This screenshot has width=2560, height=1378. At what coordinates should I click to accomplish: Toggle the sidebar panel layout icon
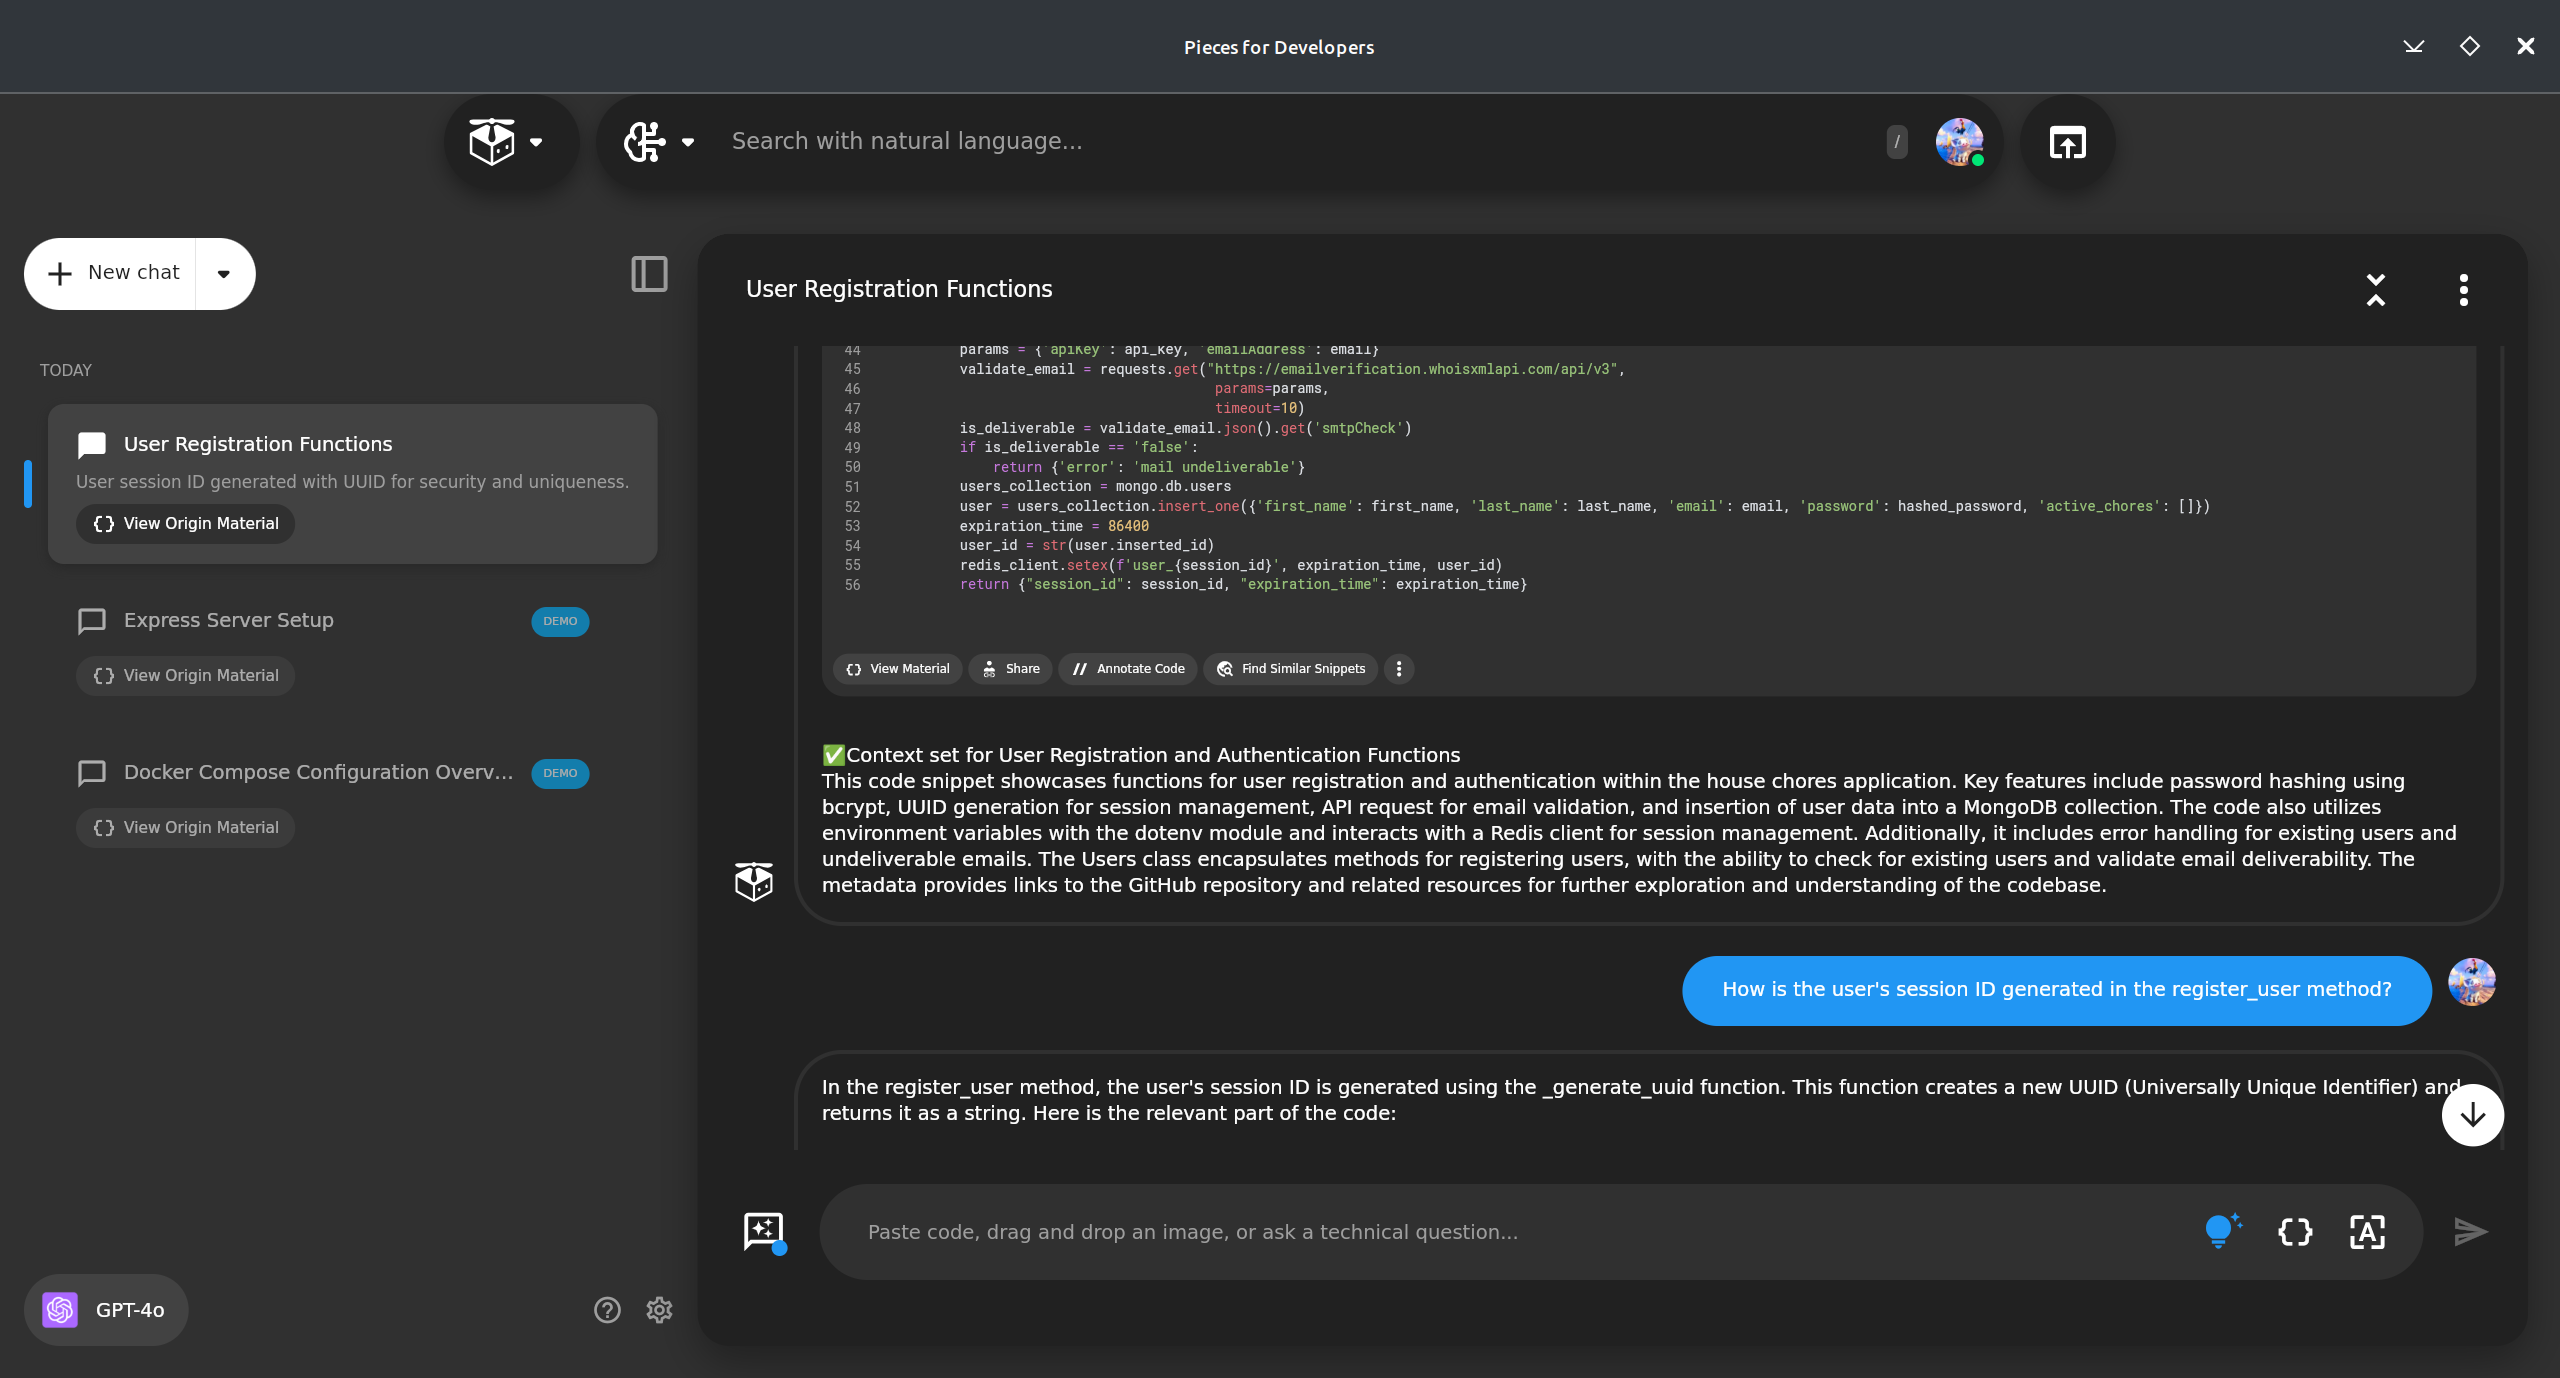[x=649, y=273]
